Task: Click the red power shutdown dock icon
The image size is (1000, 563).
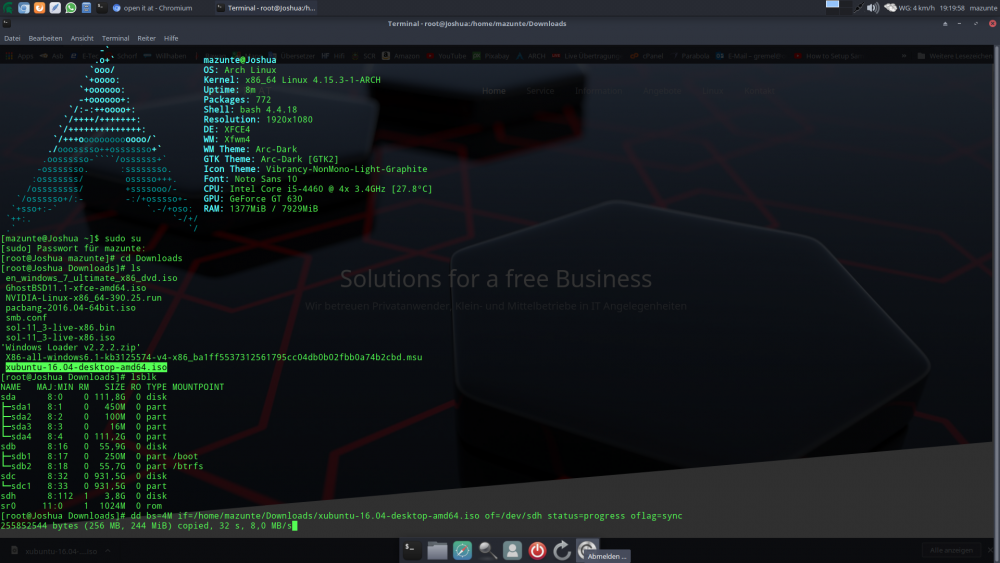Action: pos(537,550)
